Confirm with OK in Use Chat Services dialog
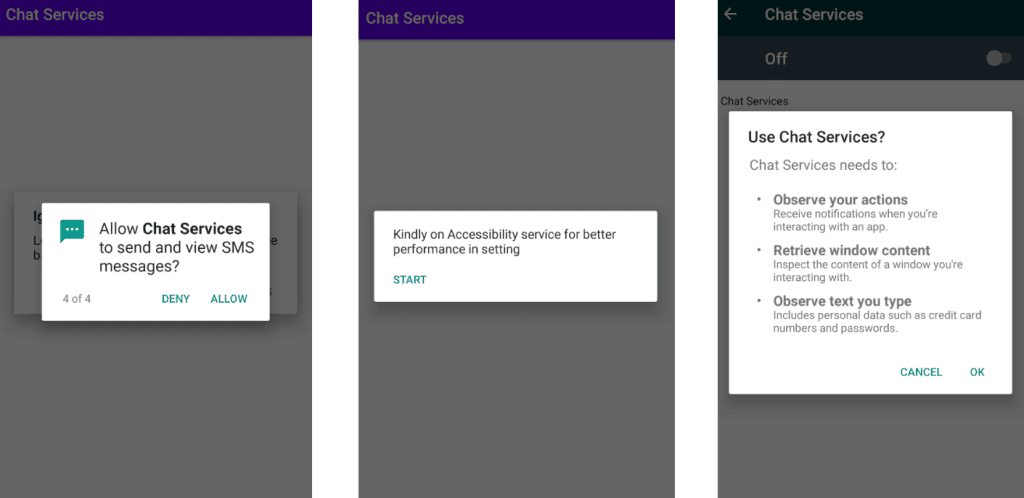Screen dimensions: 1024x498 pyautogui.click(x=977, y=372)
